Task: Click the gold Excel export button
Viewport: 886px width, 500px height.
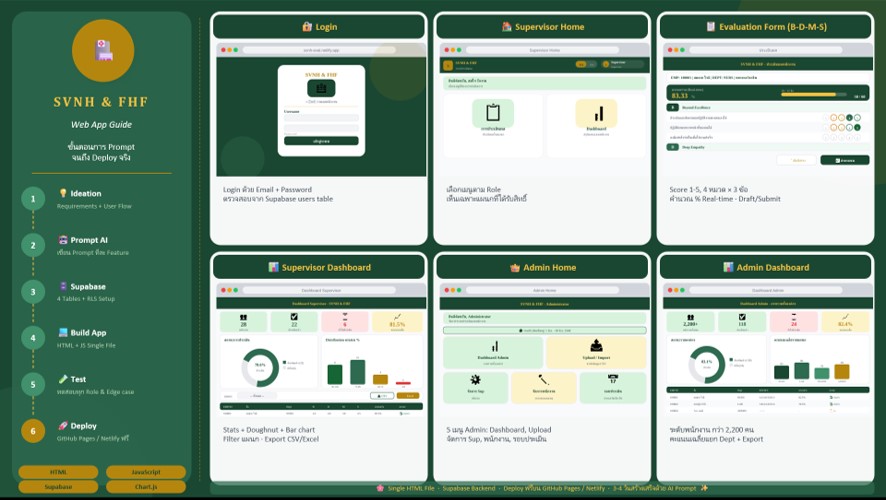Action: [x=408, y=395]
